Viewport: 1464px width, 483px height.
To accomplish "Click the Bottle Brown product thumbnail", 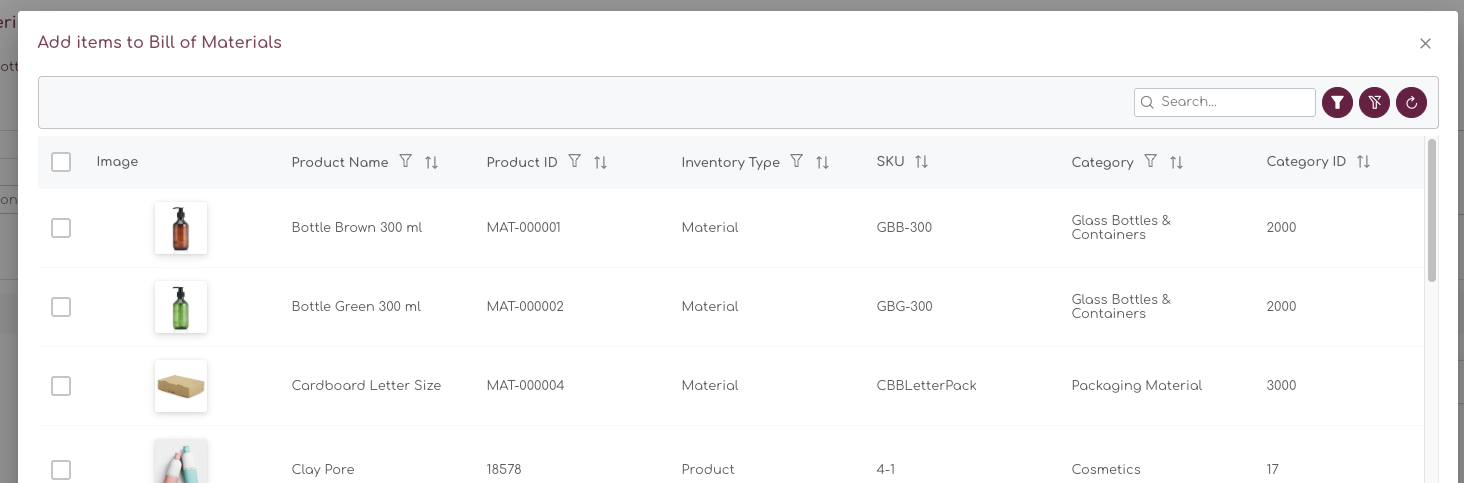I will tap(181, 228).
